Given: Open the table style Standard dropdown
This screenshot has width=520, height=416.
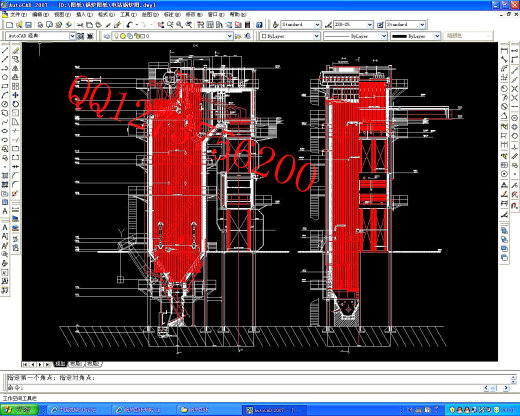Looking at the screenshot, I should pos(422,25).
